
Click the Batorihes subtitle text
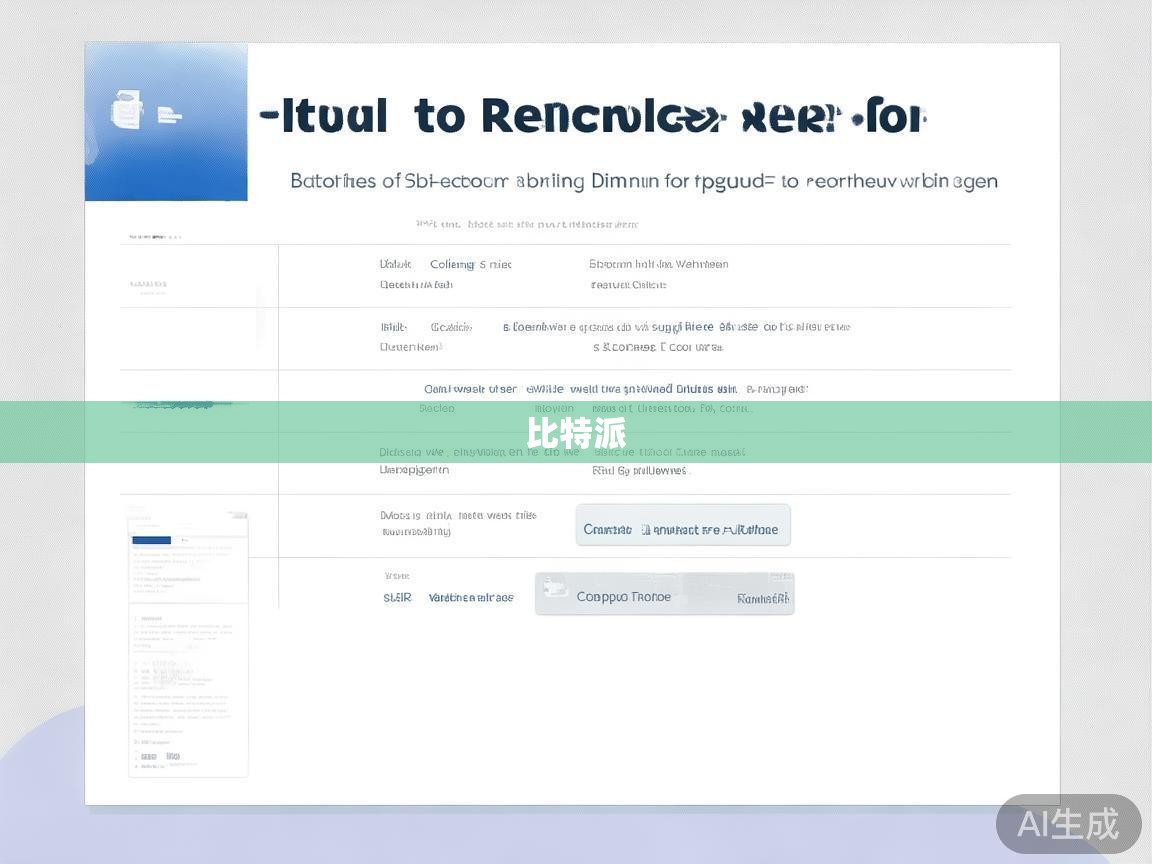643,181
